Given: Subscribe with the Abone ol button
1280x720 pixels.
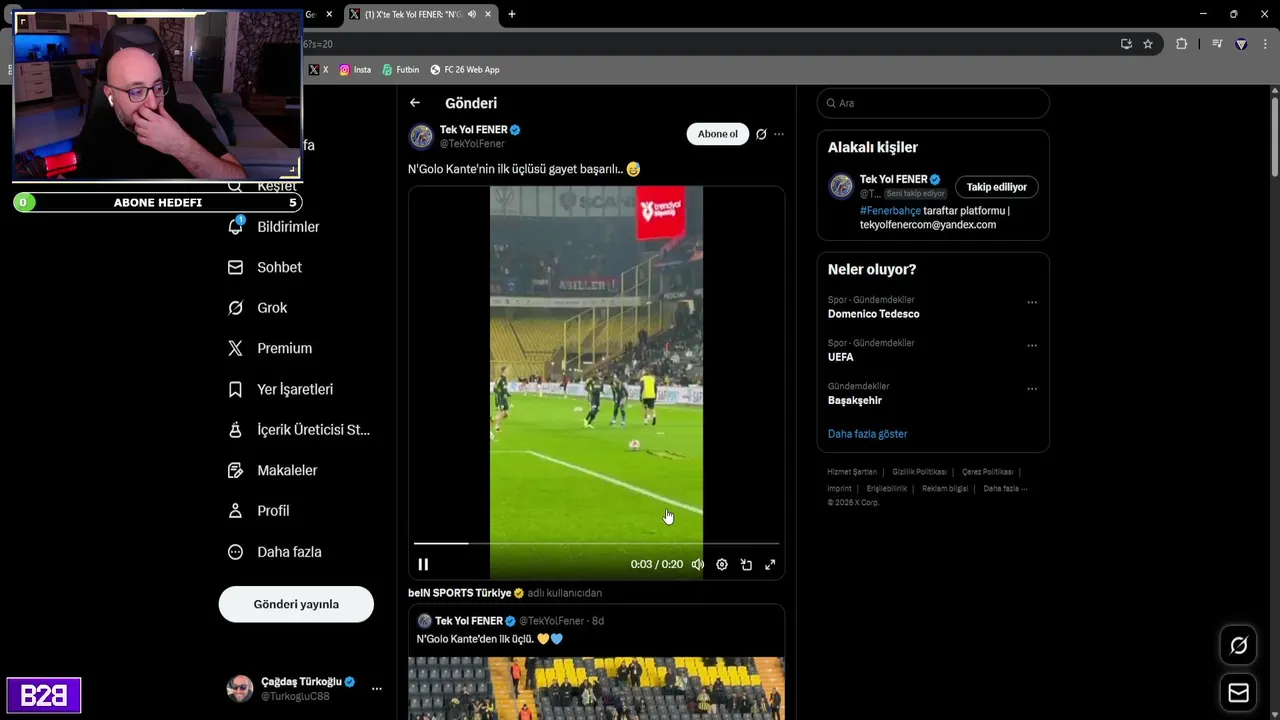Looking at the screenshot, I should pos(717,134).
